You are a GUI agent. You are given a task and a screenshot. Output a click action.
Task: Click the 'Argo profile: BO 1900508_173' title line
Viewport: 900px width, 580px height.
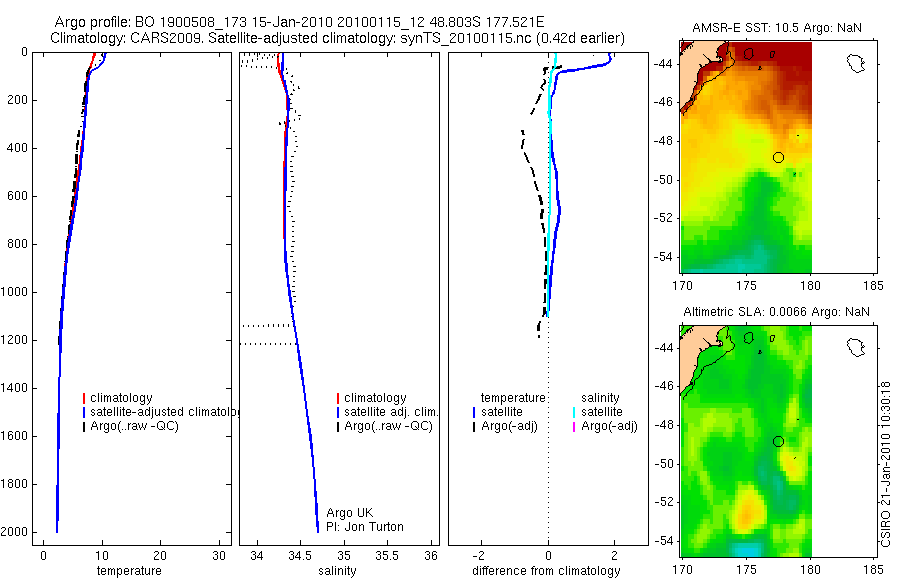299,22
